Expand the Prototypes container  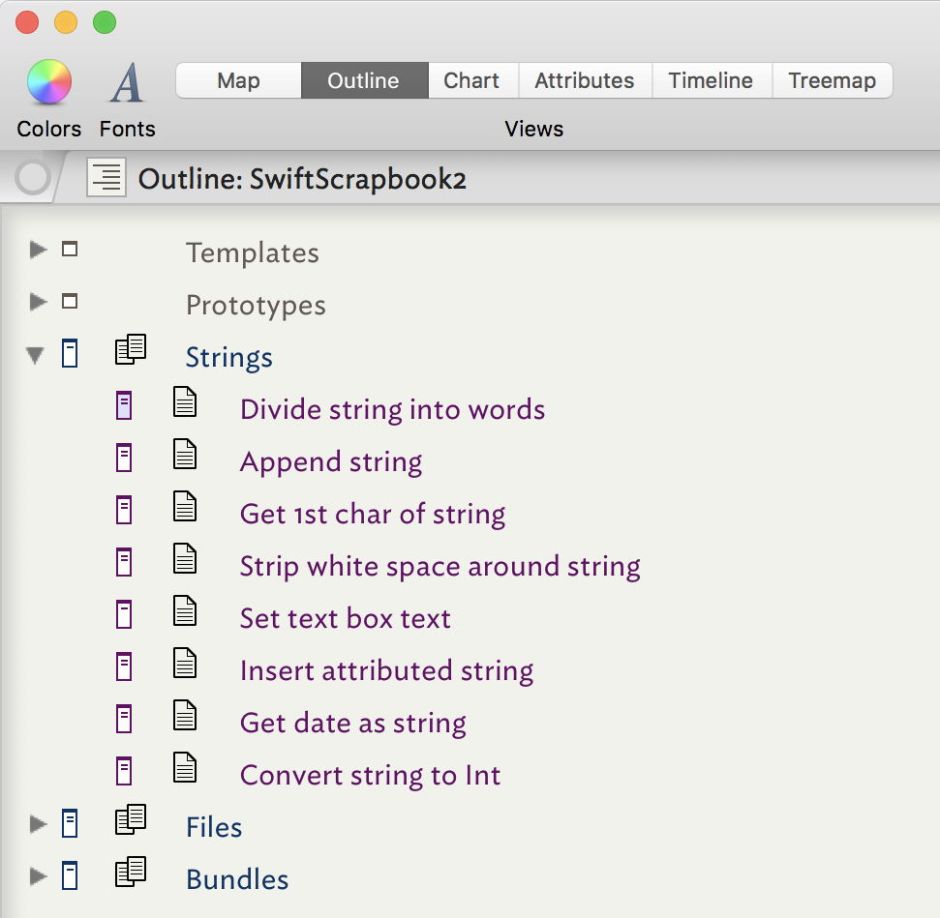[38, 301]
